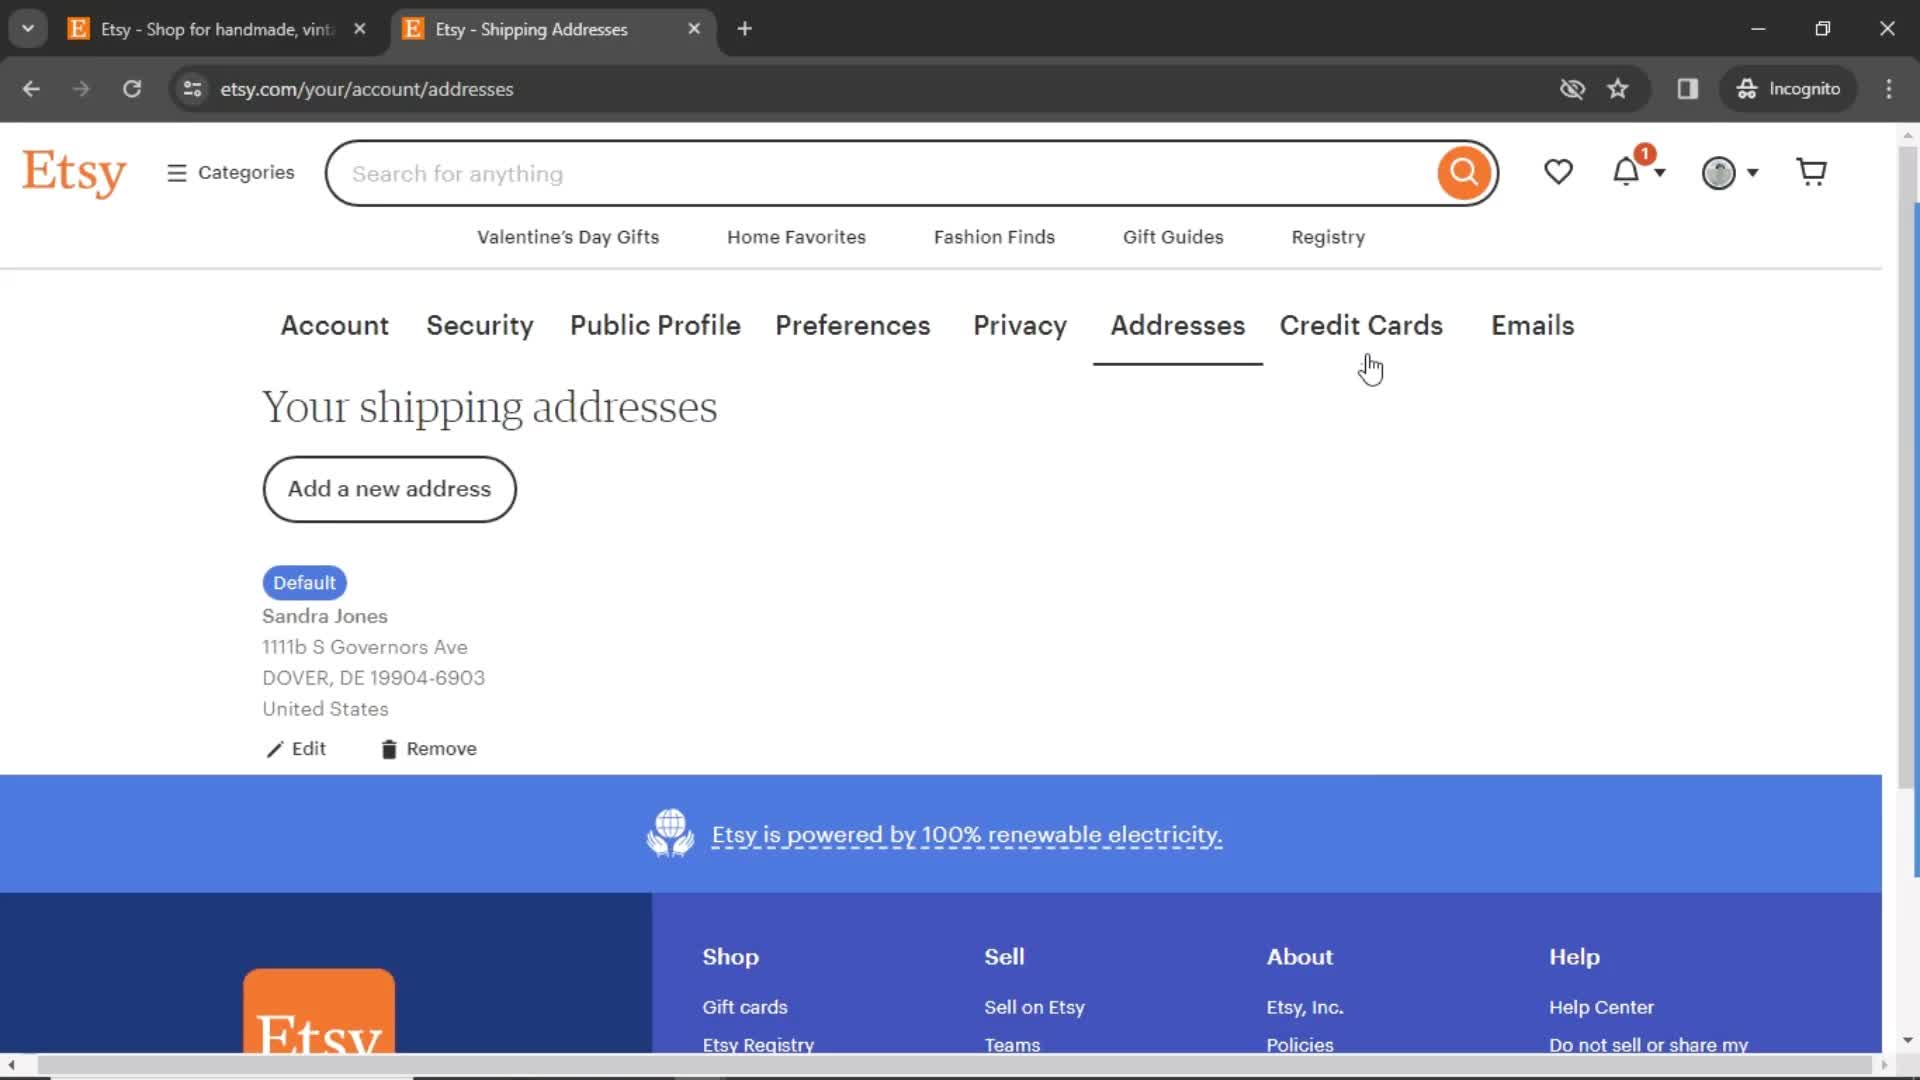Click Remove address link

[429, 748]
